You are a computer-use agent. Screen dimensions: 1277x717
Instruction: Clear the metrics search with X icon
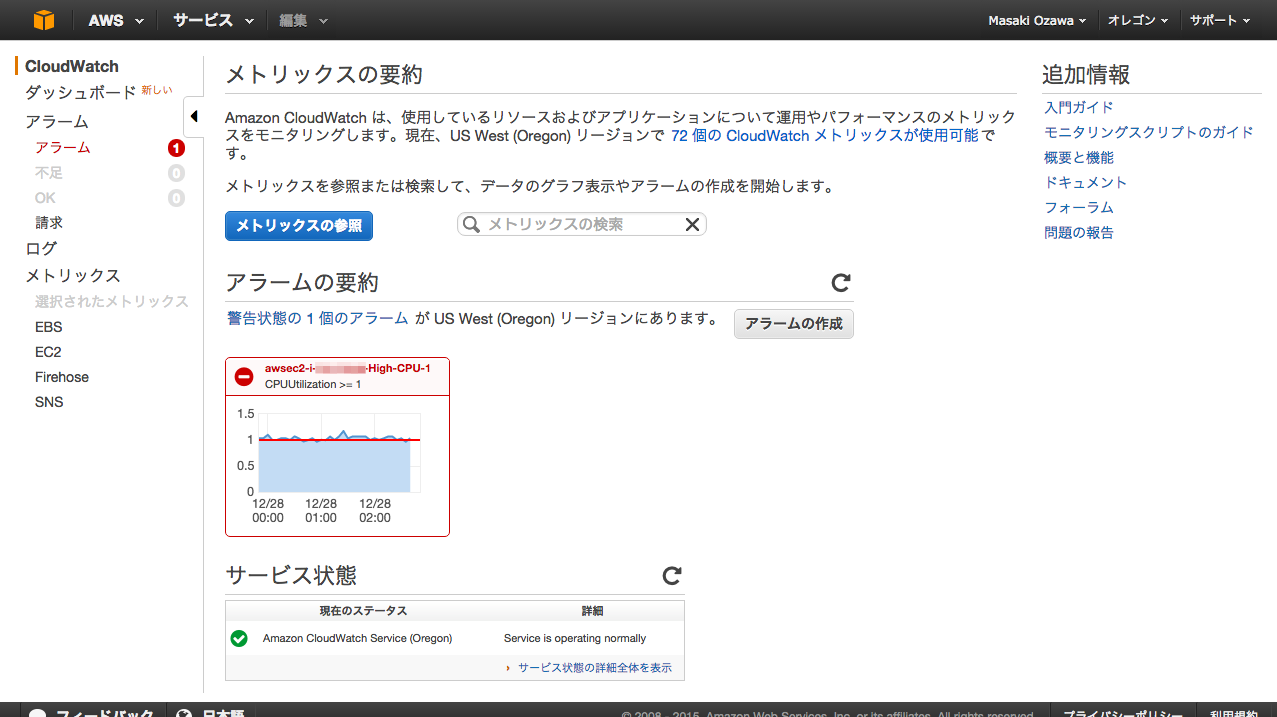[692, 225]
